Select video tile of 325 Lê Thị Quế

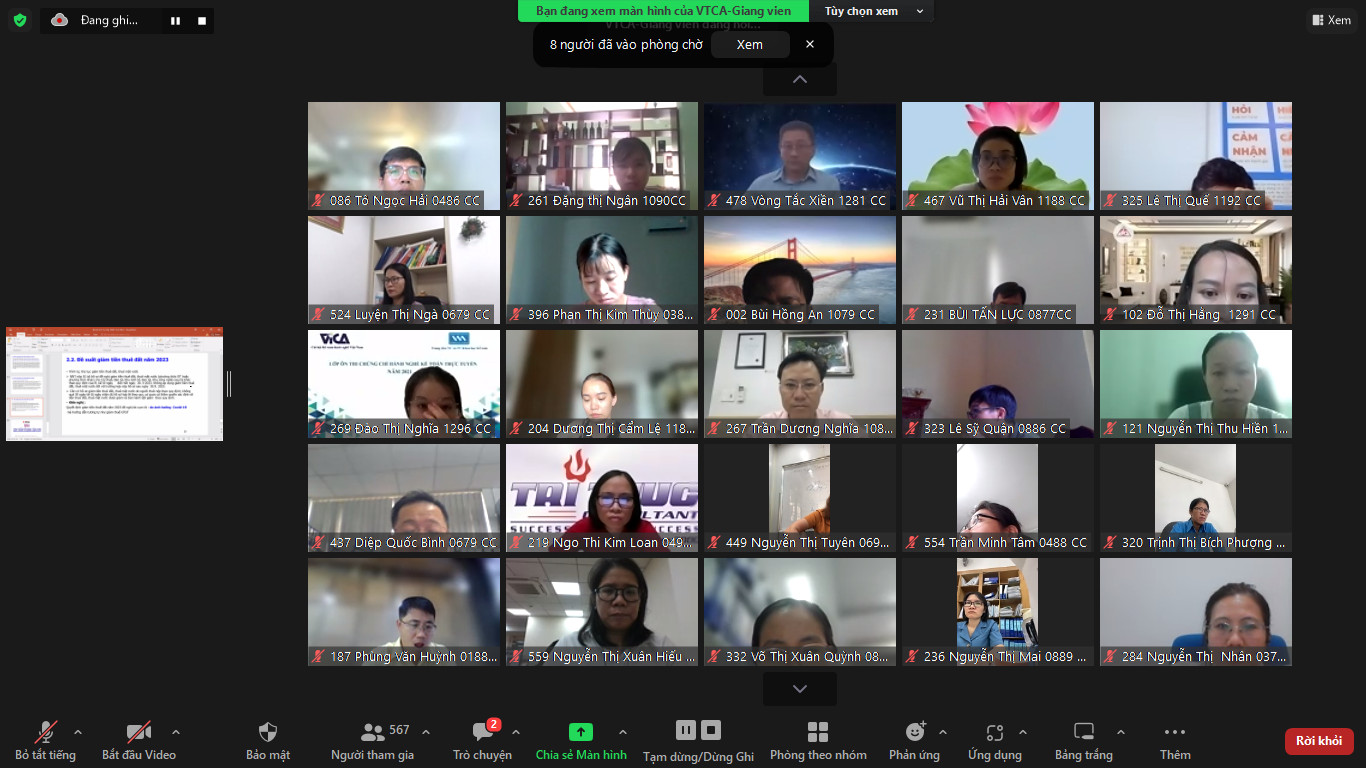(1196, 156)
